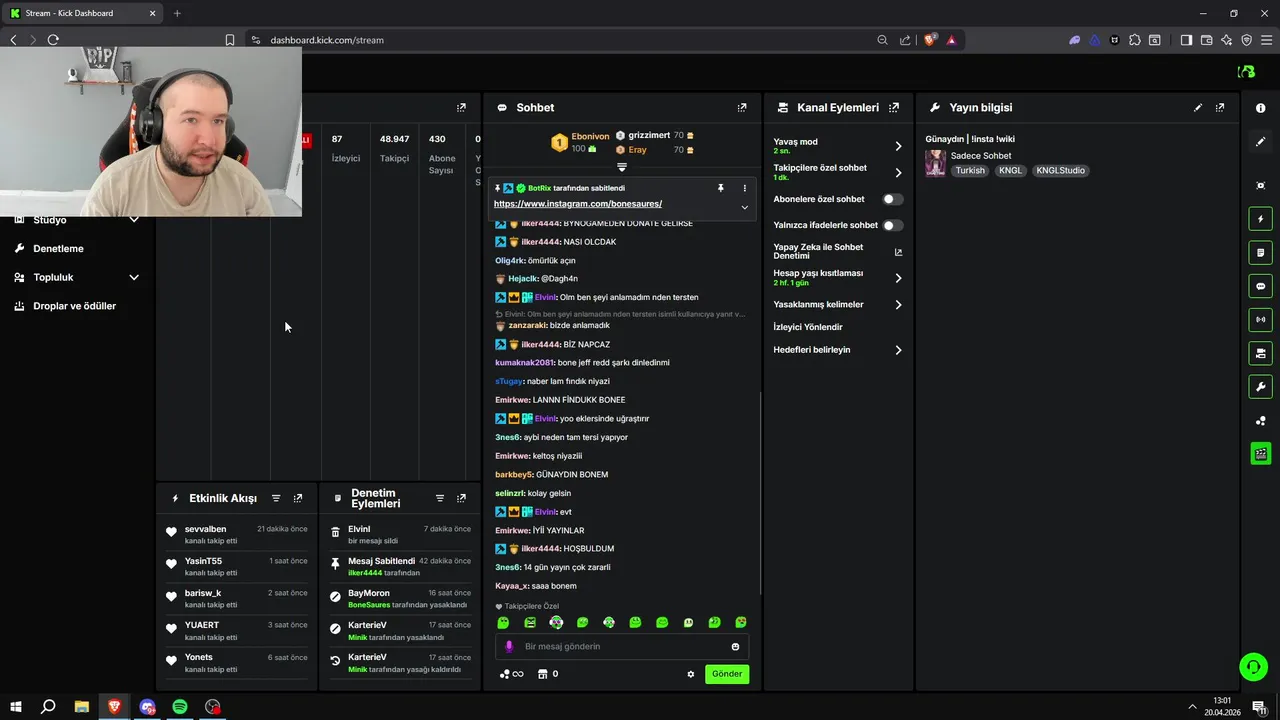Open filter options in Etkinlik Akışı
Screen dimensions: 1280x720
coord(276,498)
